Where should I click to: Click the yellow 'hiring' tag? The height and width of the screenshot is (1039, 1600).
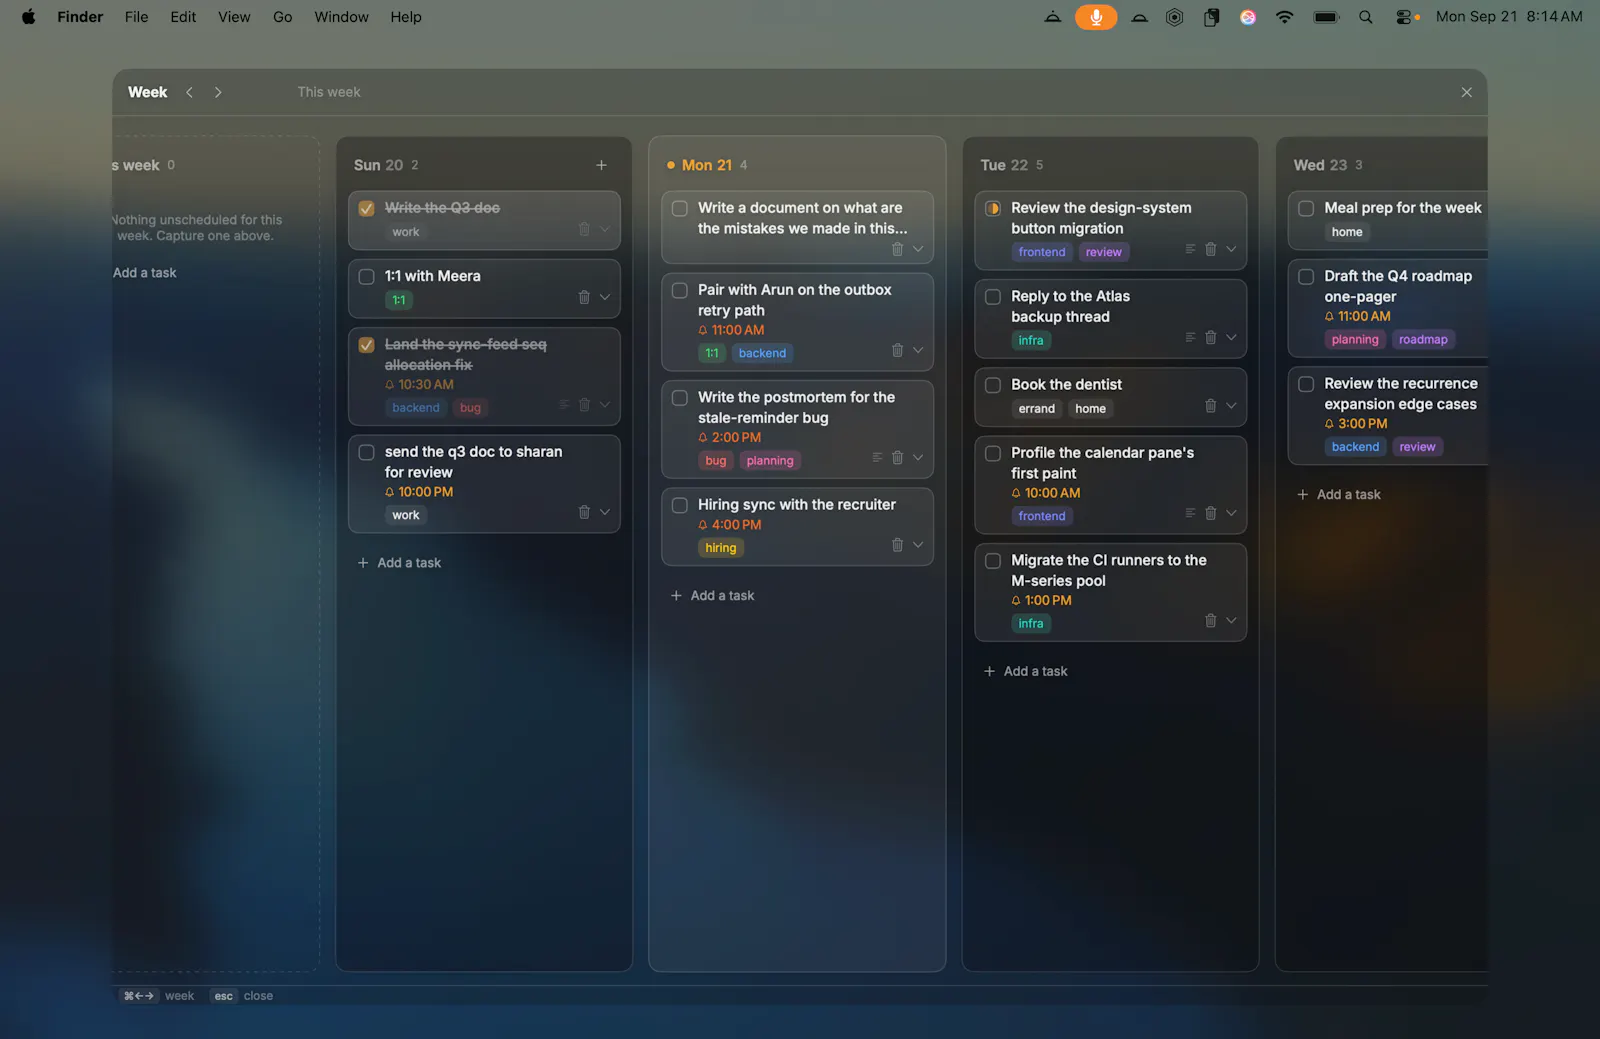tap(720, 548)
